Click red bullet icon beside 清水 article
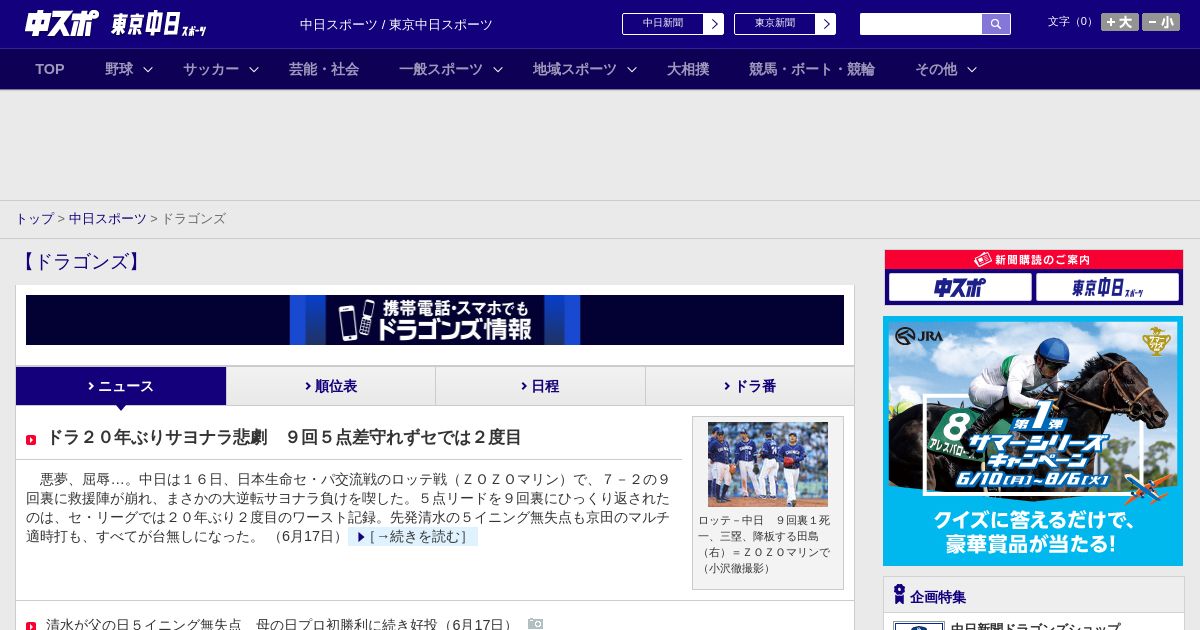The image size is (1200, 630). pyautogui.click(x=31, y=626)
